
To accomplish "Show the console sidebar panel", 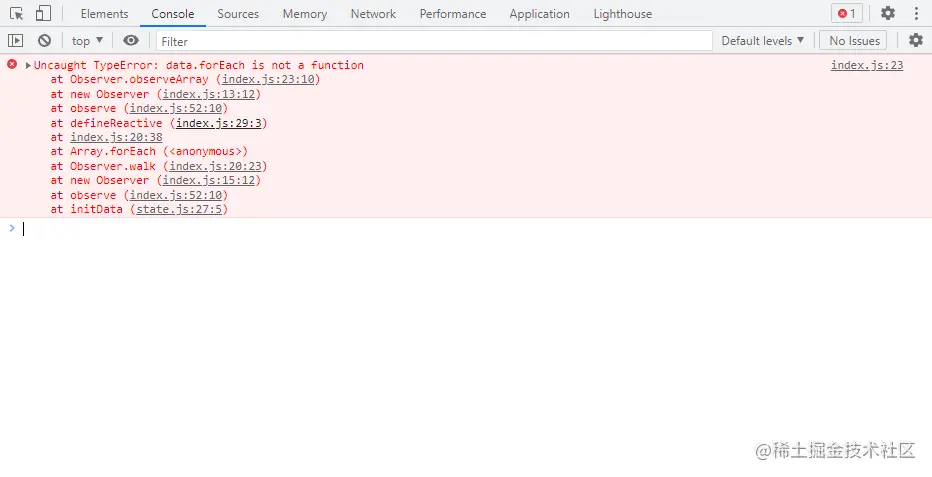I will [15, 40].
